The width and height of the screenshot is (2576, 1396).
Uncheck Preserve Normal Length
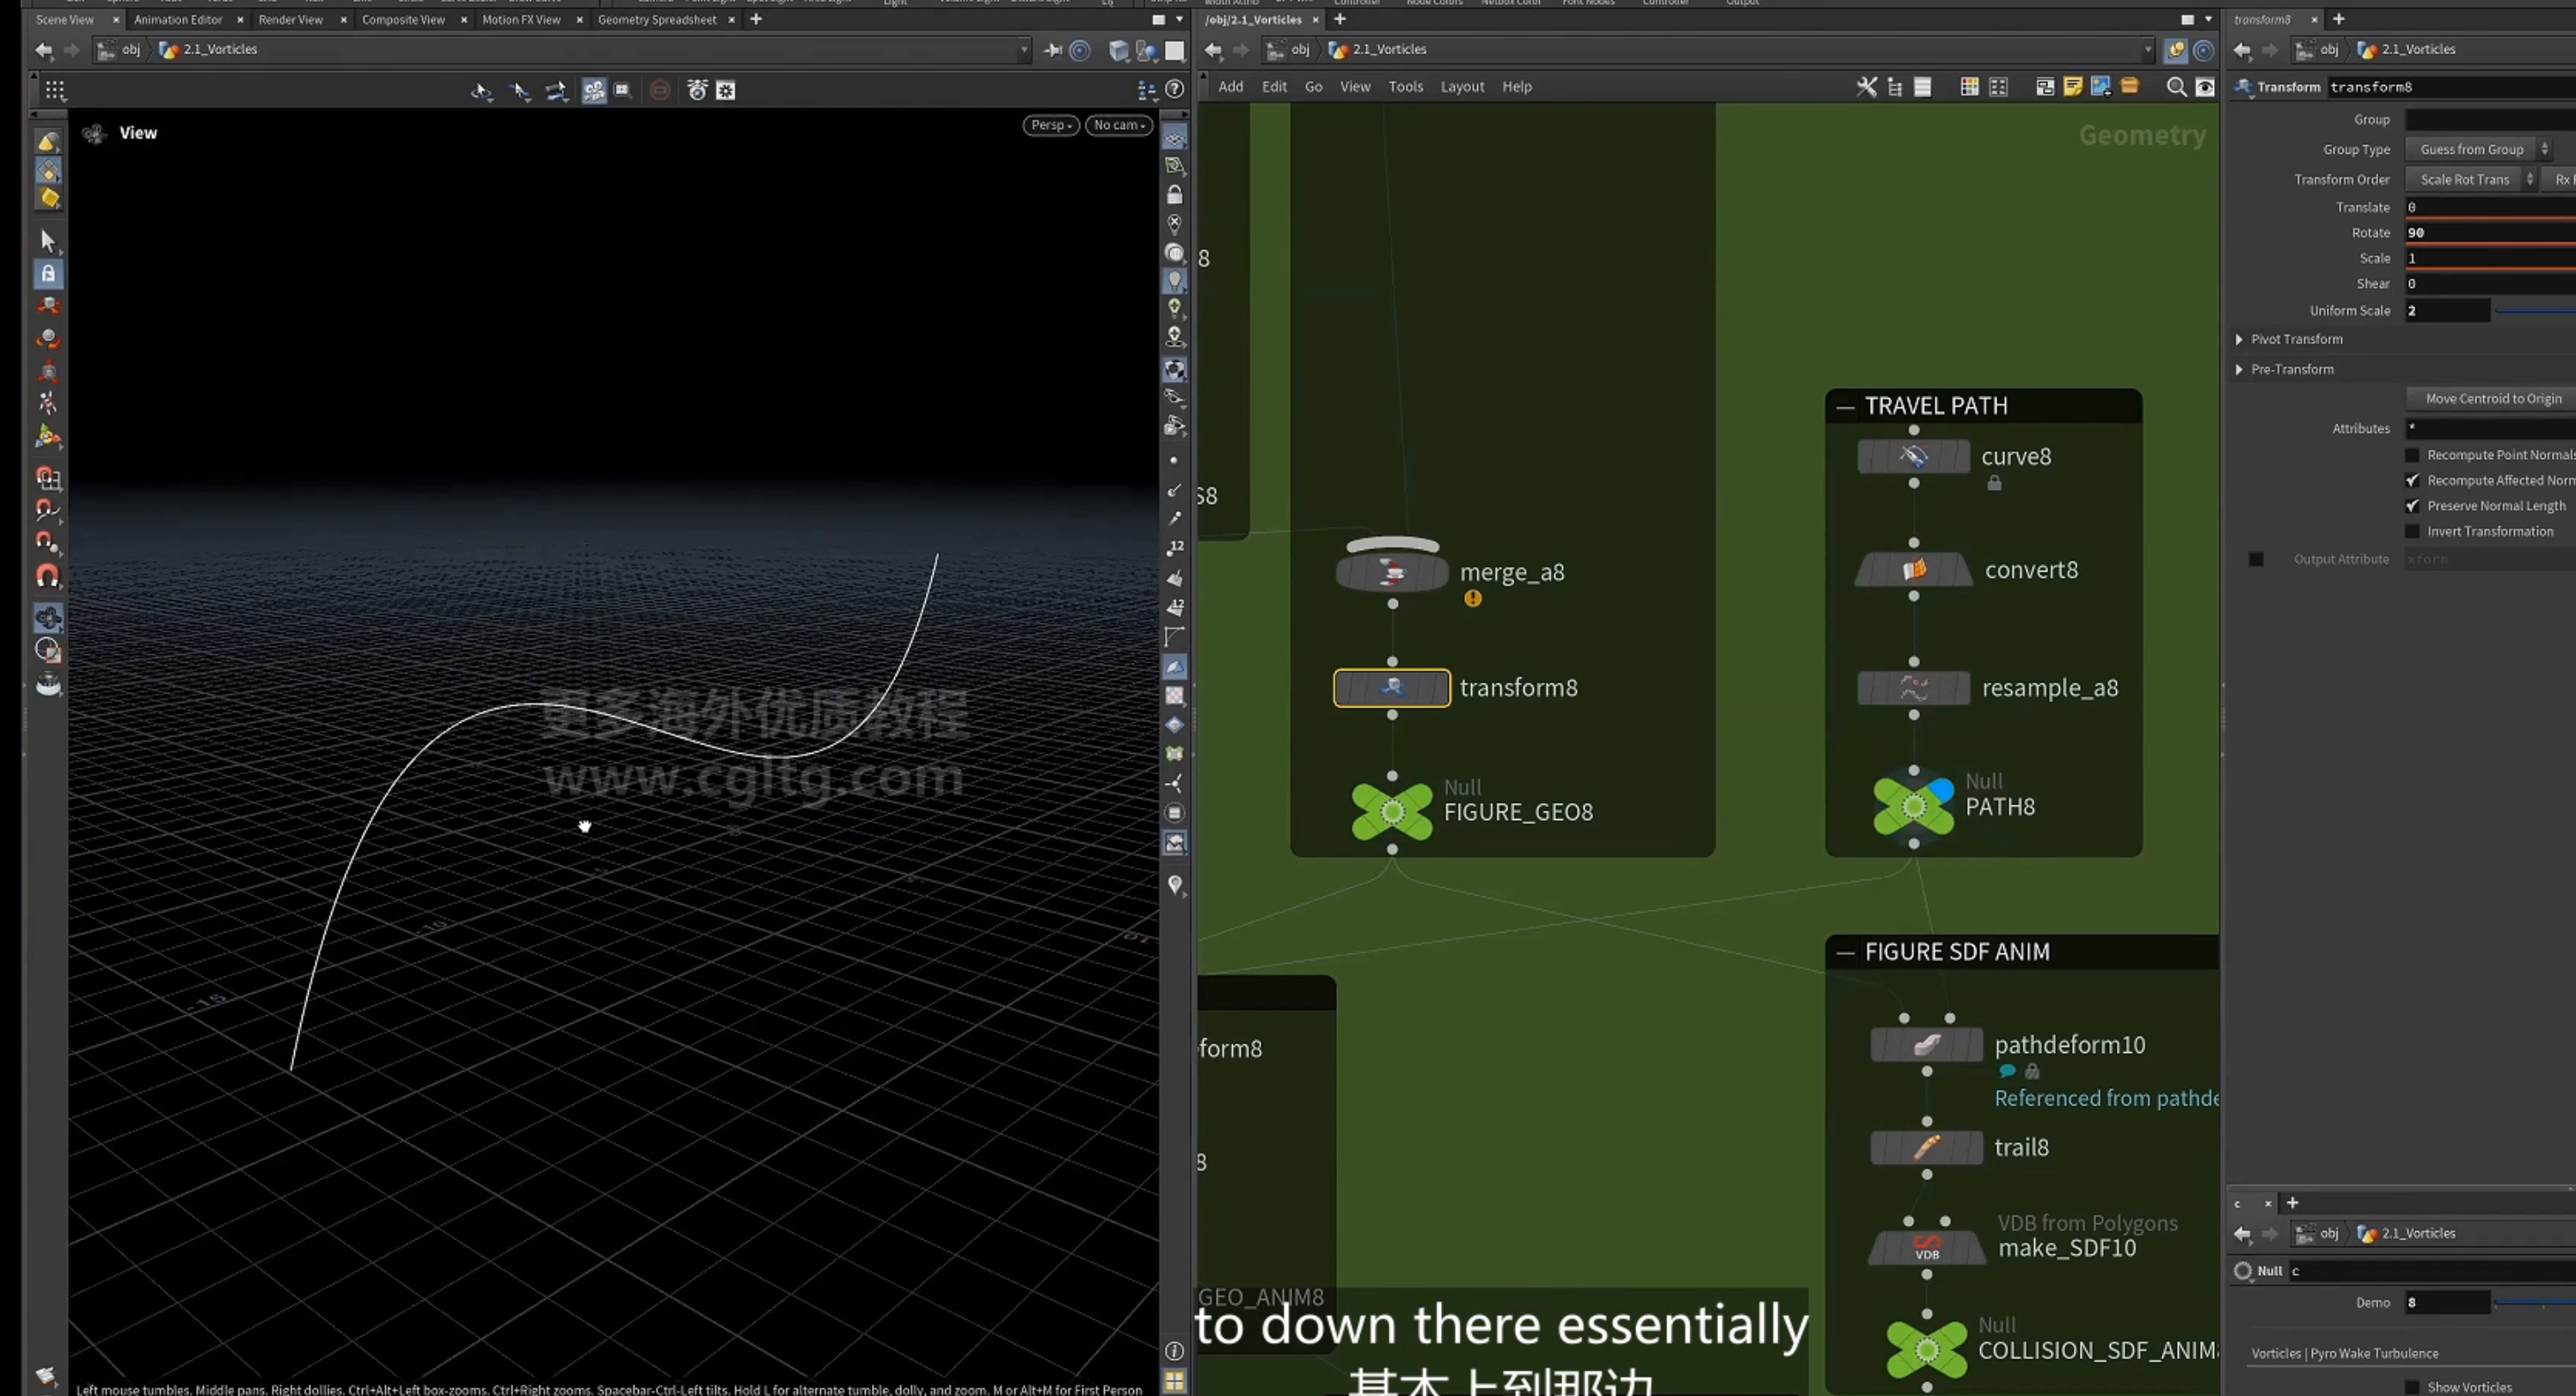tap(2411, 506)
